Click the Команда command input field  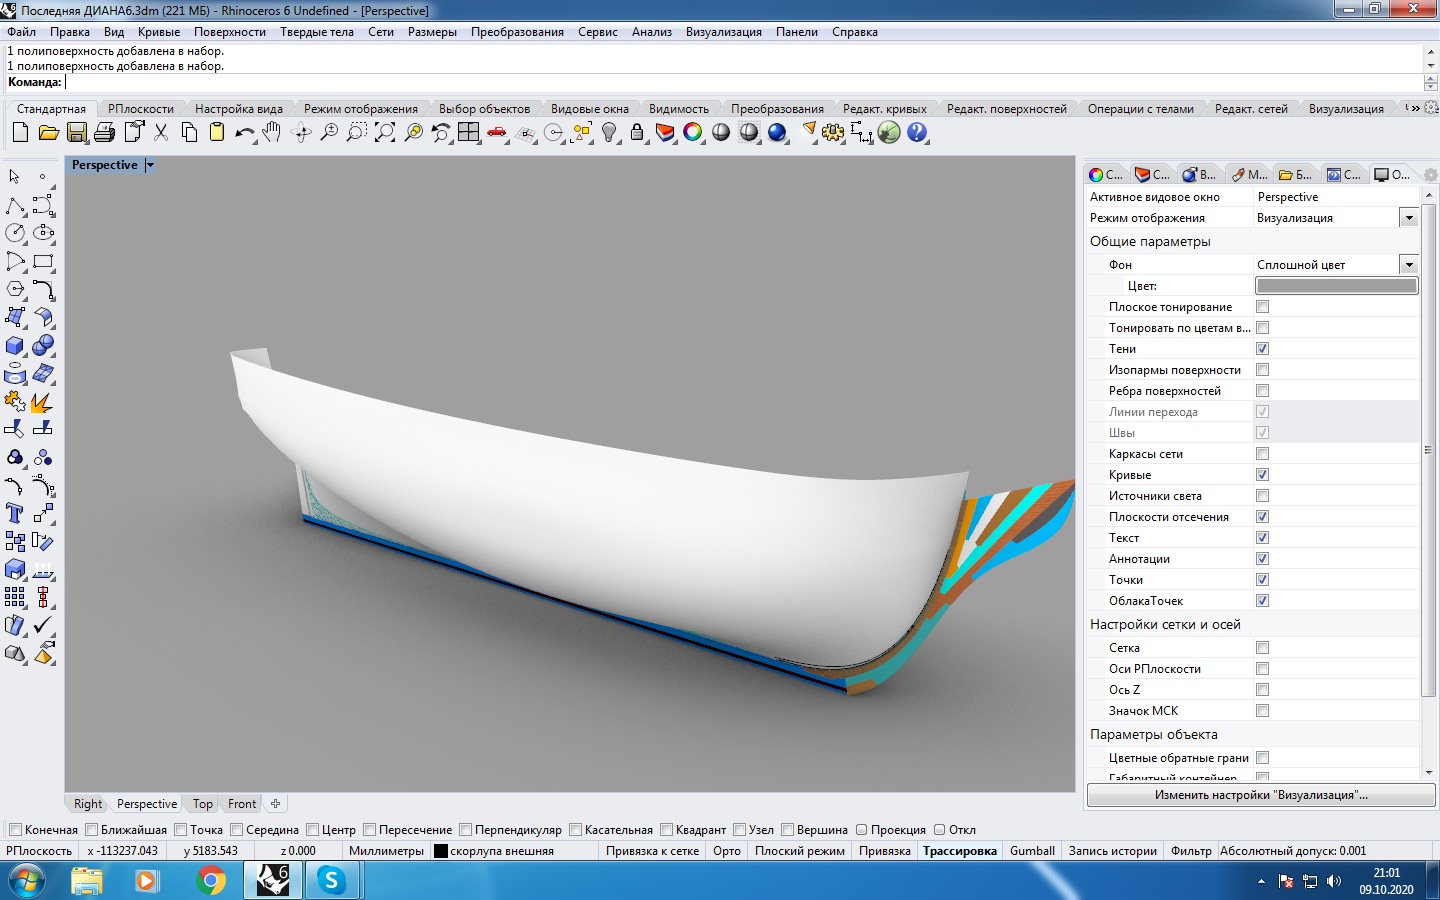(743, 82)
